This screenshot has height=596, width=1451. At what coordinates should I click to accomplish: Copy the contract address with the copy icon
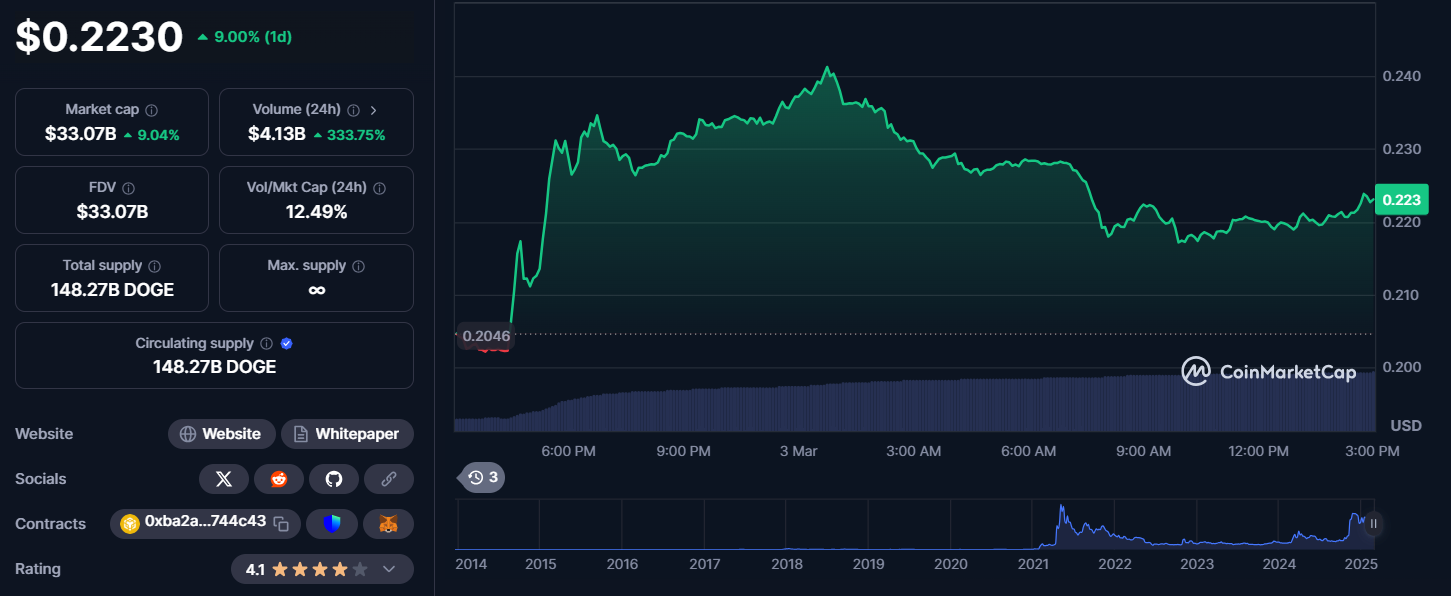click(x=282, y=523)
